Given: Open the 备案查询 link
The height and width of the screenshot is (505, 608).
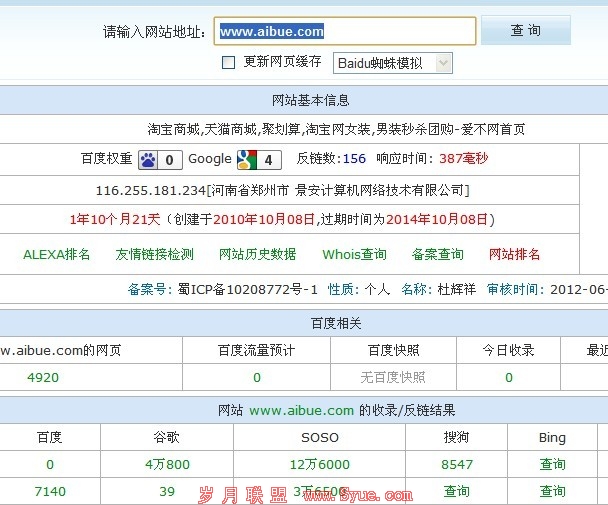Looking at the screenshot, I should [438, 254].
